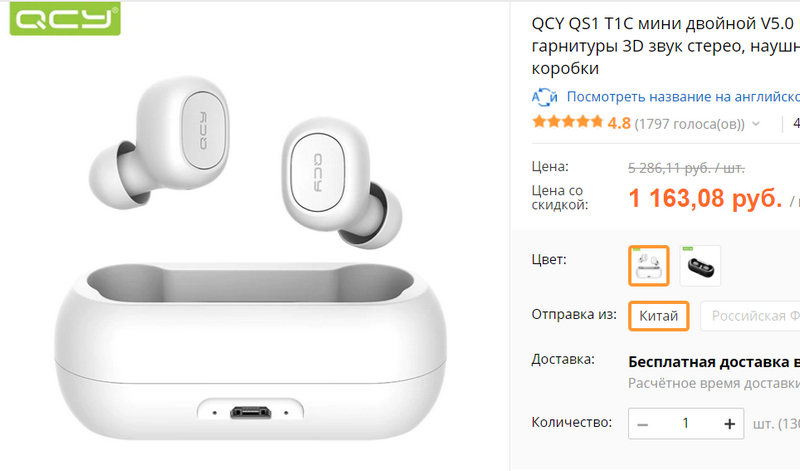Click the right white earbud in the product image
The width and height of the screenshot is (800, 471).
341,182
